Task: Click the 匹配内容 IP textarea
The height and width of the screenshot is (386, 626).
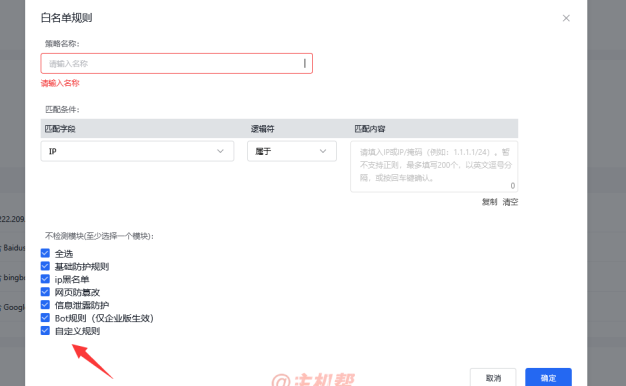Action: click(x=434, y=166)
